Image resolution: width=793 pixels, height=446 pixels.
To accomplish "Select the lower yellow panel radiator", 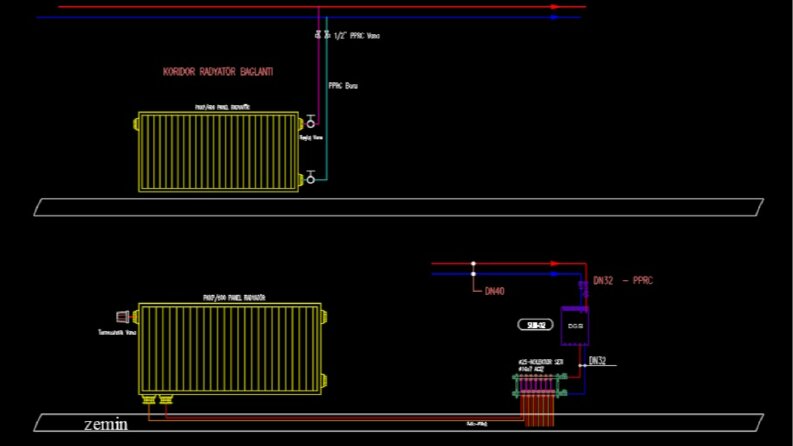I will click(x=230, y=349).
